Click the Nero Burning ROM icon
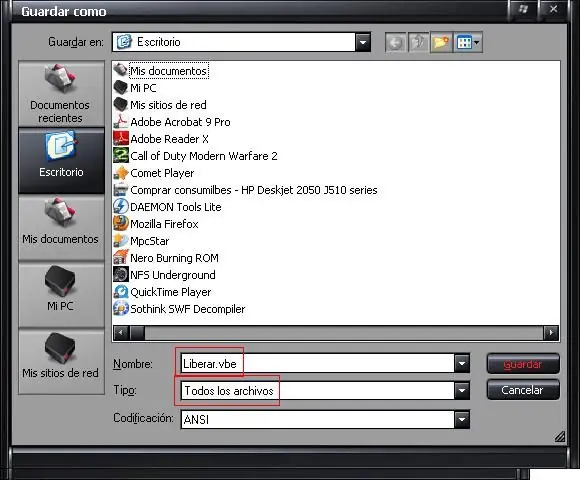580x480 pixels. (x=121, y=258)
